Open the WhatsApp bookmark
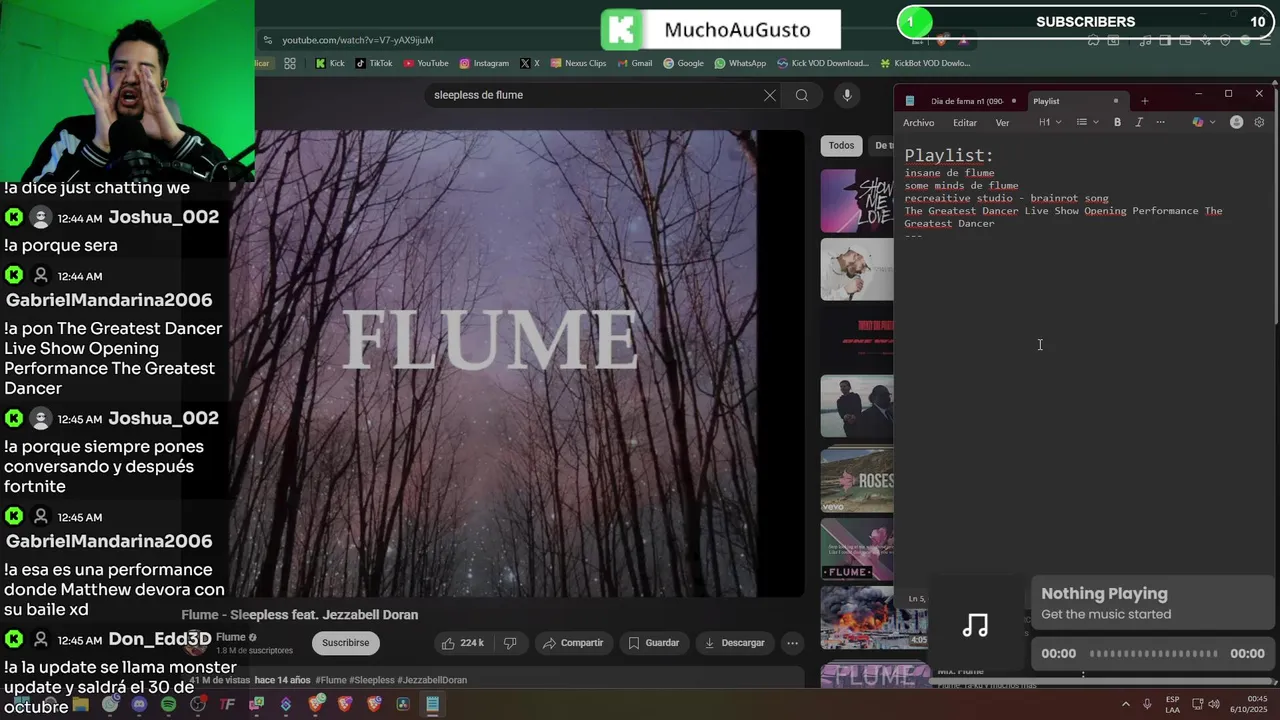This screenshot has width=1280, height=720. coord(740,63)
